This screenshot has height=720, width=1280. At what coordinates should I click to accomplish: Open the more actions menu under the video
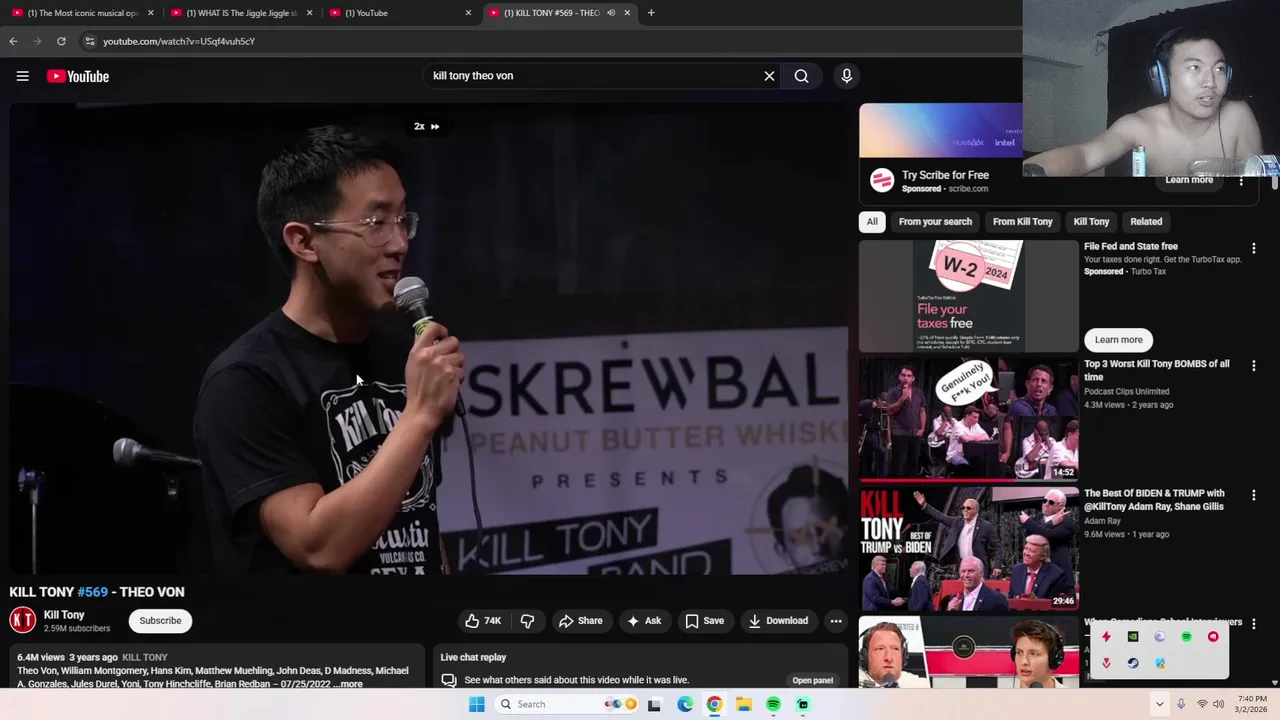click(836, 621)
